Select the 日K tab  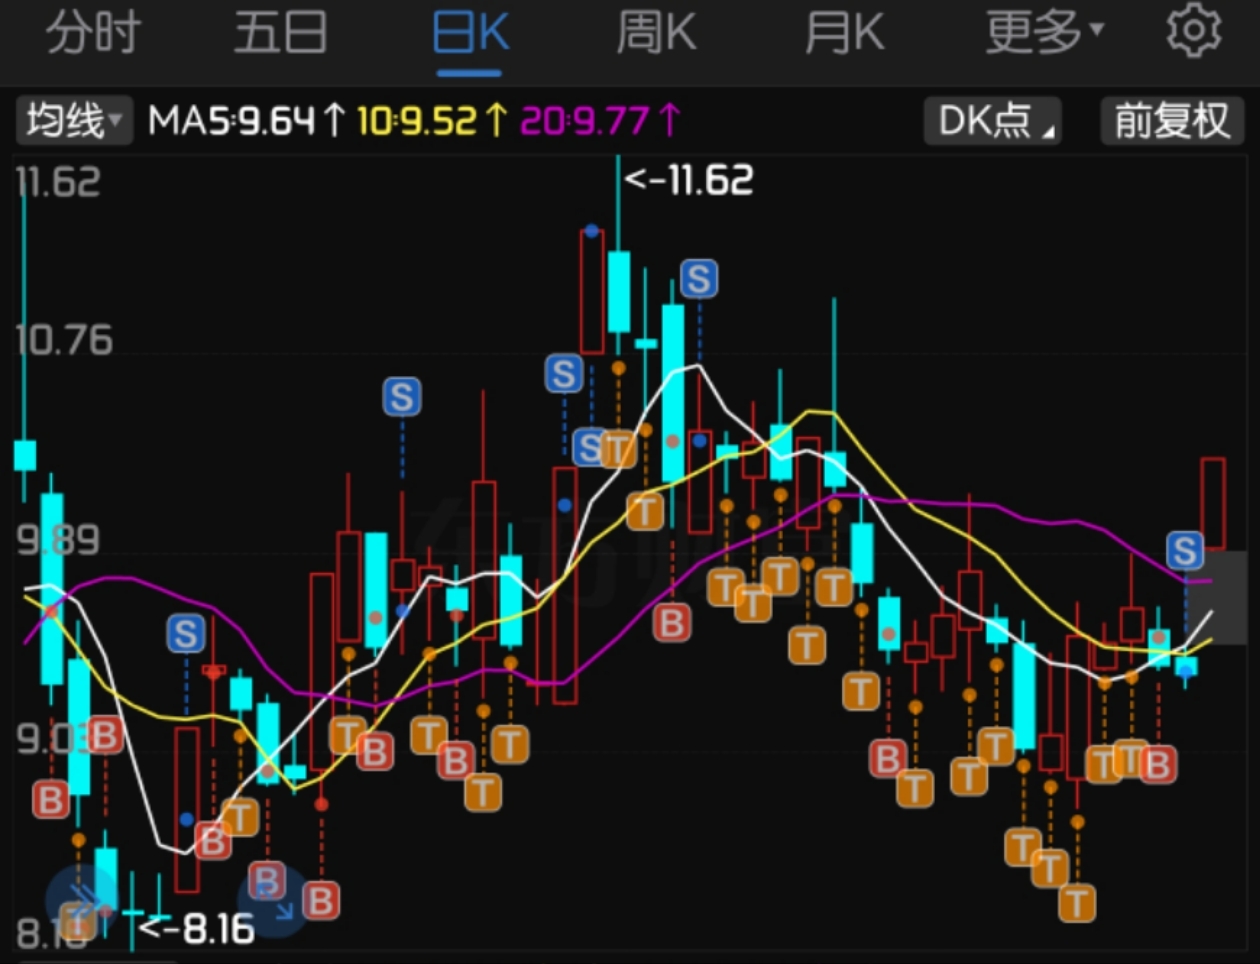point(470,33)
